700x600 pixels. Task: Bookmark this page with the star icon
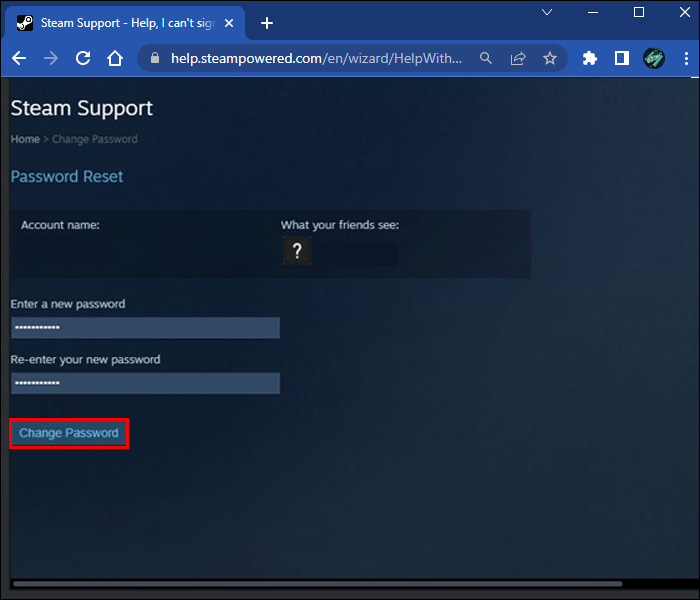(x=550, y=58)
